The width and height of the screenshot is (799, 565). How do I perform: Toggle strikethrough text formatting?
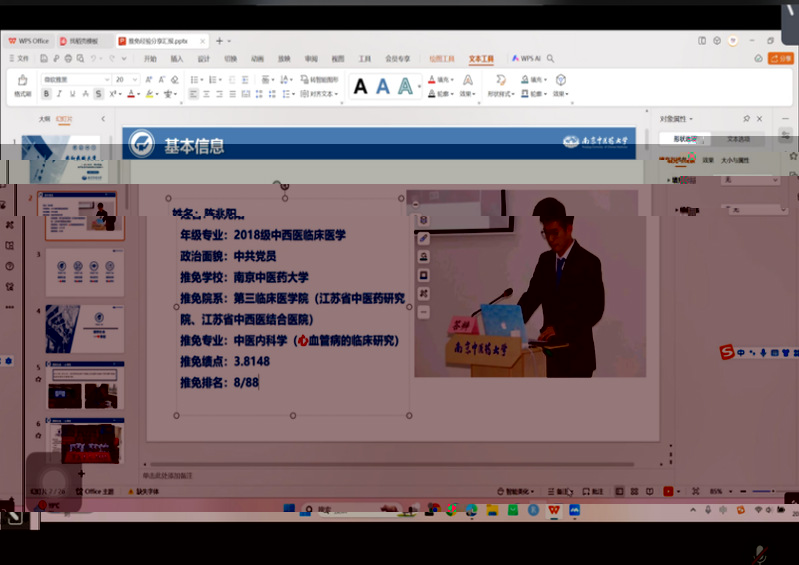pos(85,94)
